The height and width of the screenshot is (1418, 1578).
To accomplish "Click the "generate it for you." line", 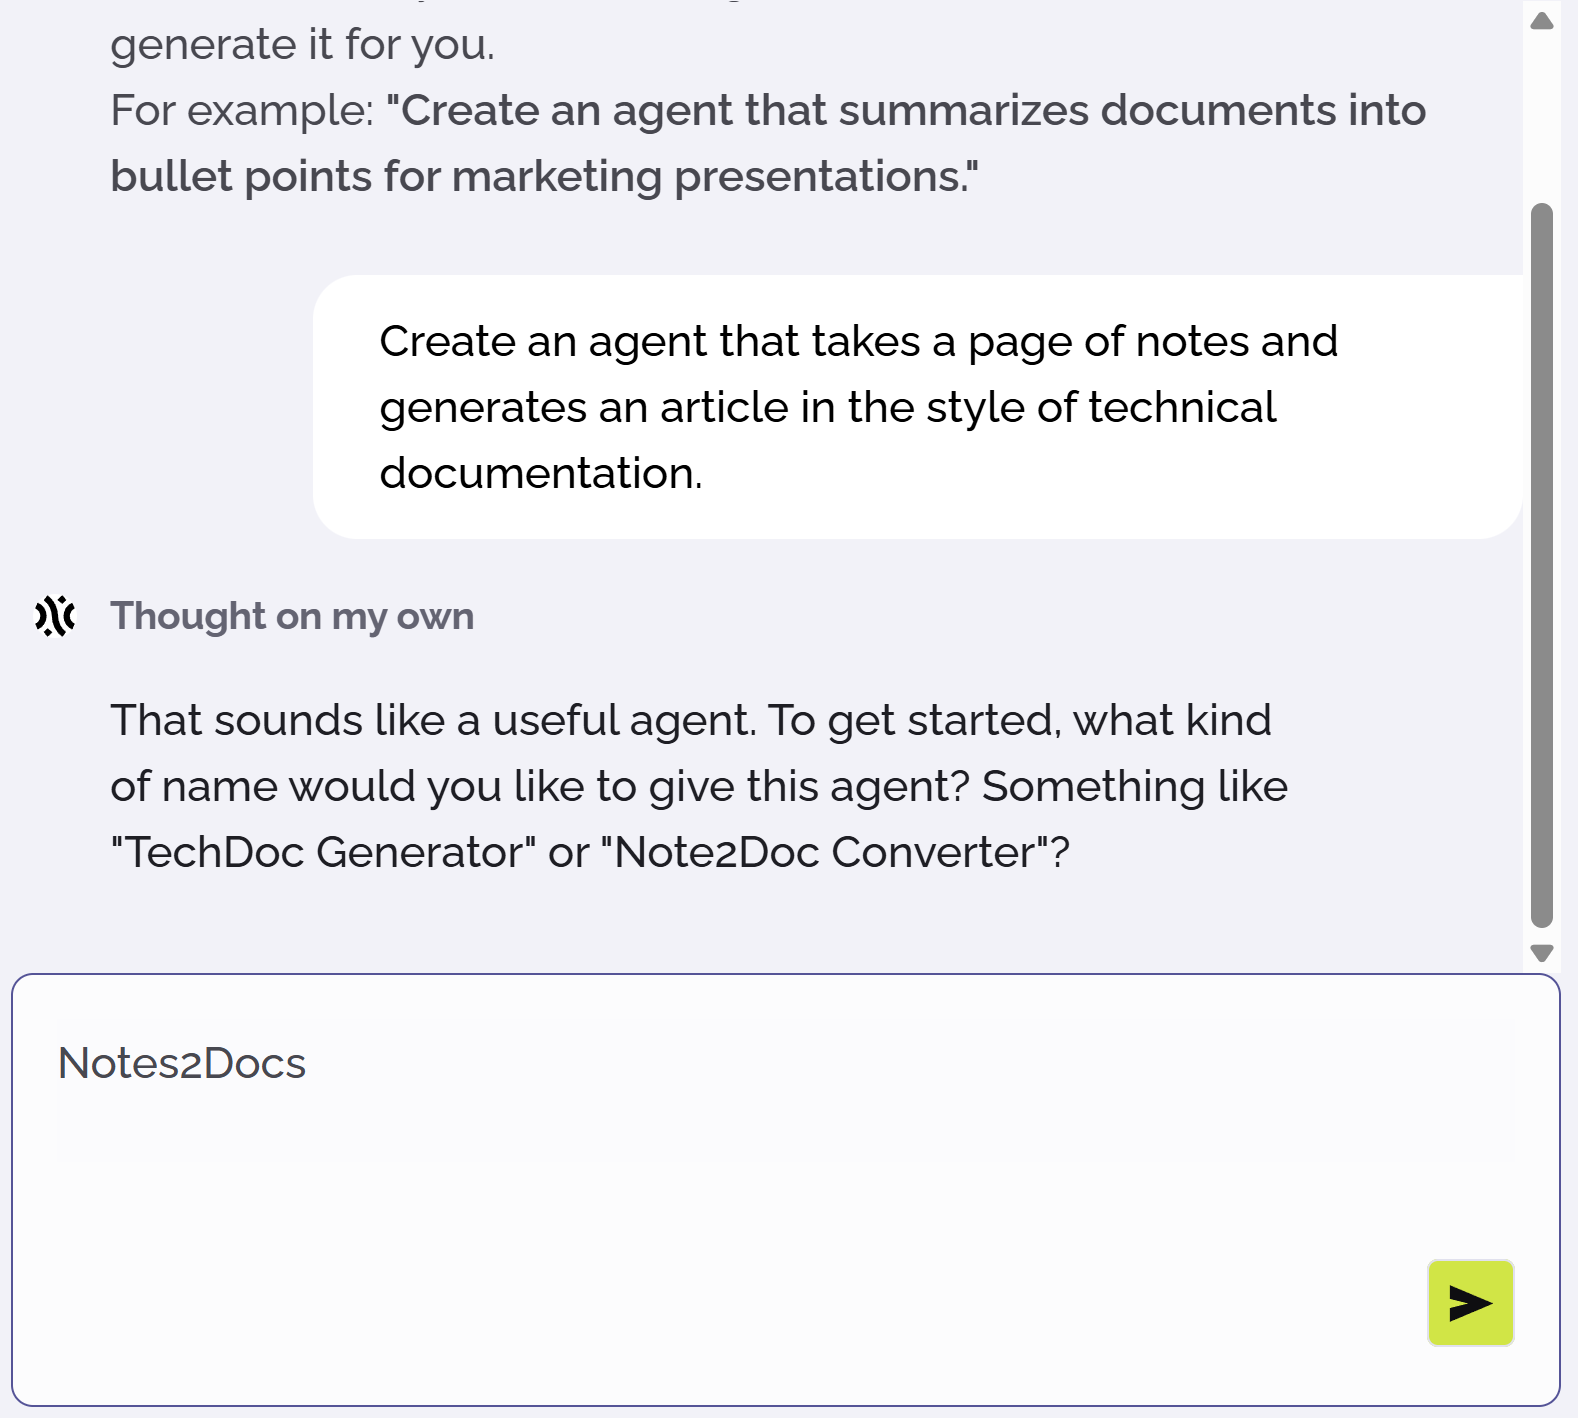I will point(302,45).
